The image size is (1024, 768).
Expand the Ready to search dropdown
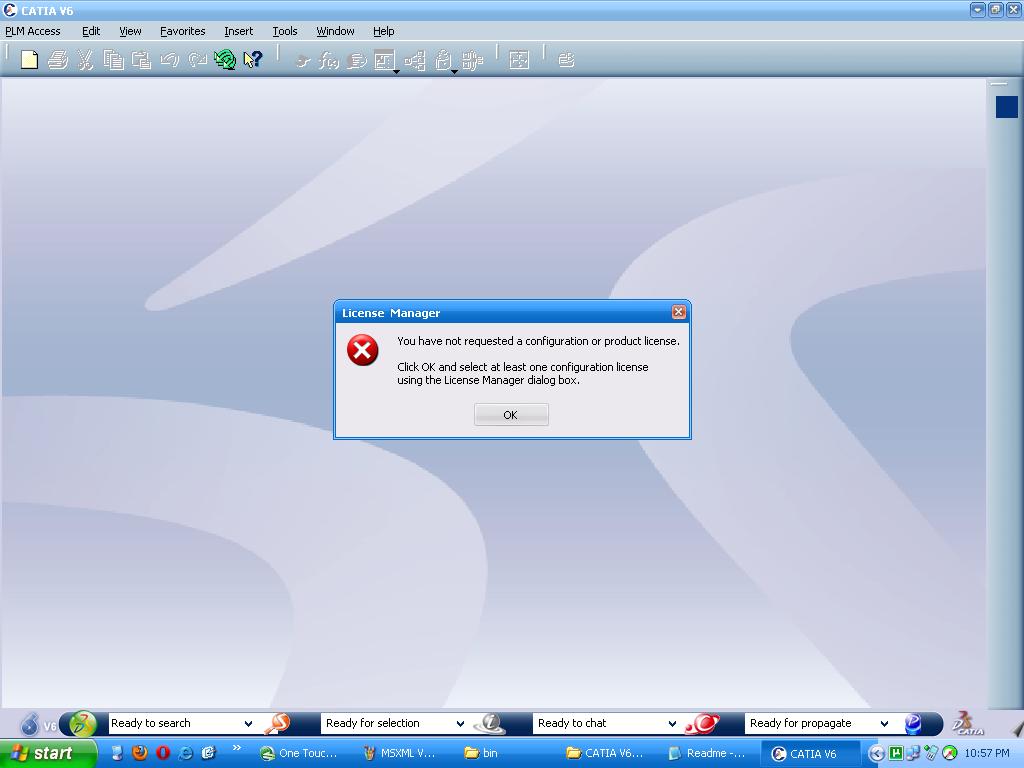248,724
